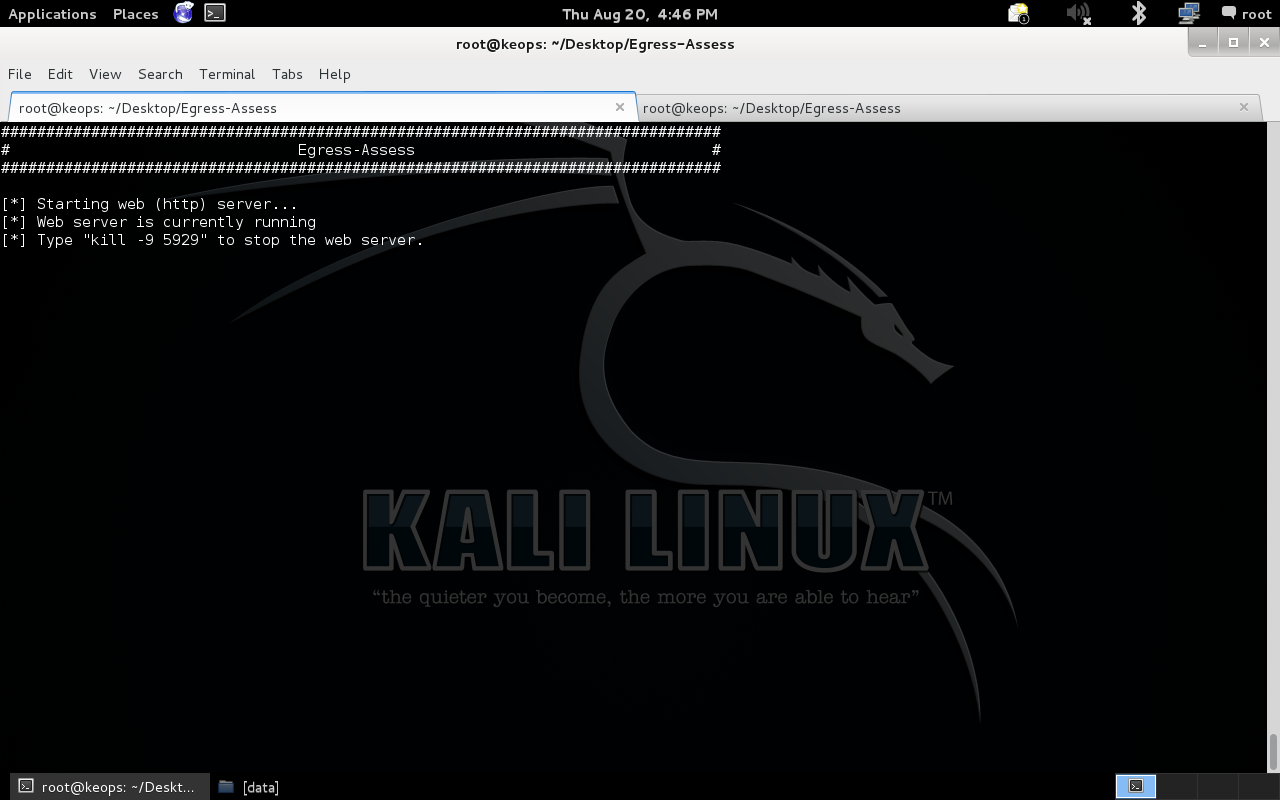The height and width of the screenshot is (800, 1280).
Task: Open the Terminal menu
Action: 227,74
